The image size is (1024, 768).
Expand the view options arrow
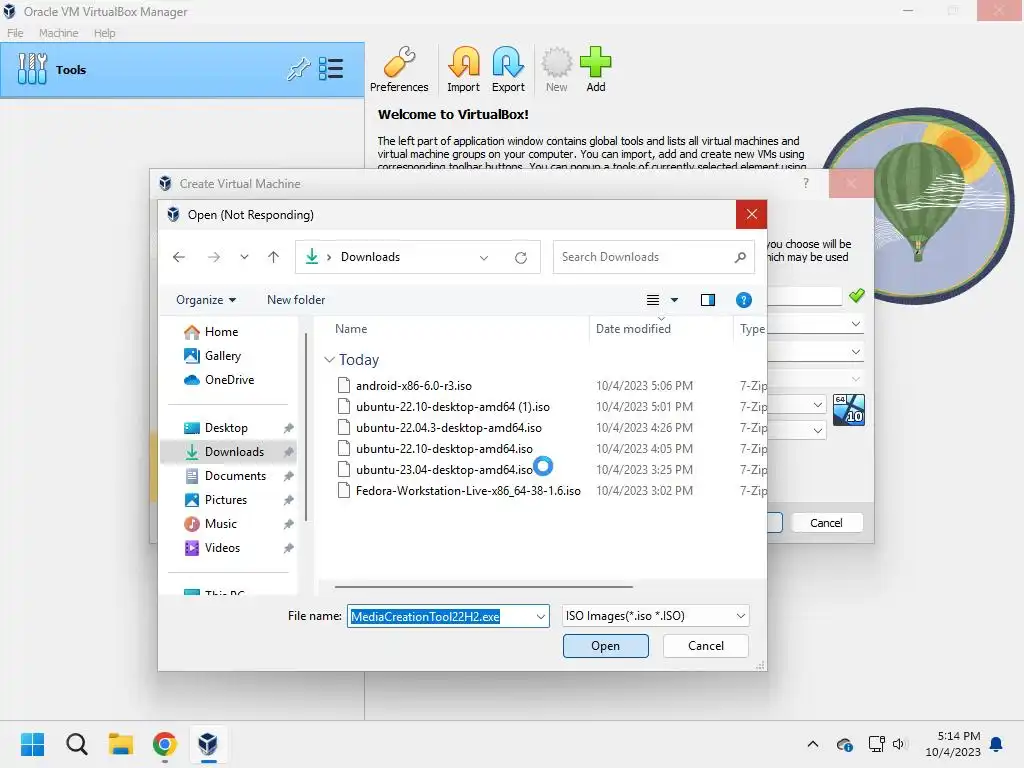[675, 300]
